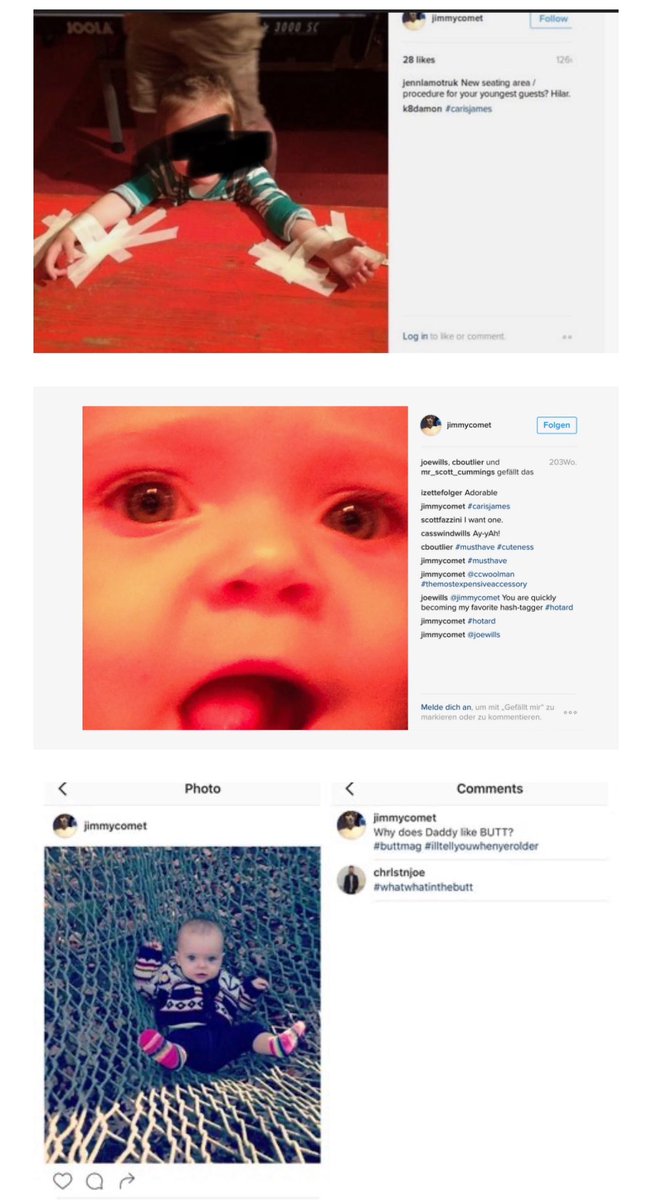Click jimmycomet avatar next to Folgen button
652x1200 pixels.
(x=430, y=425)
